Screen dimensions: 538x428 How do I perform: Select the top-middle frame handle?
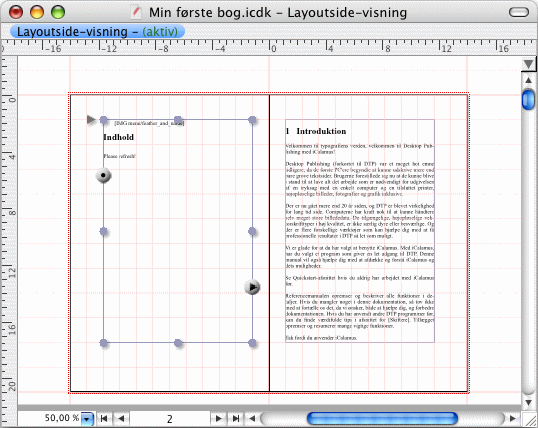tap(178, 120)
